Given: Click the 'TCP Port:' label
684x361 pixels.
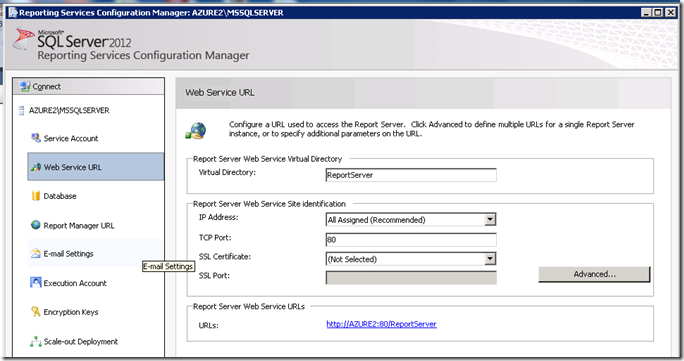Looking at the screenshot, I should point(215,238).
